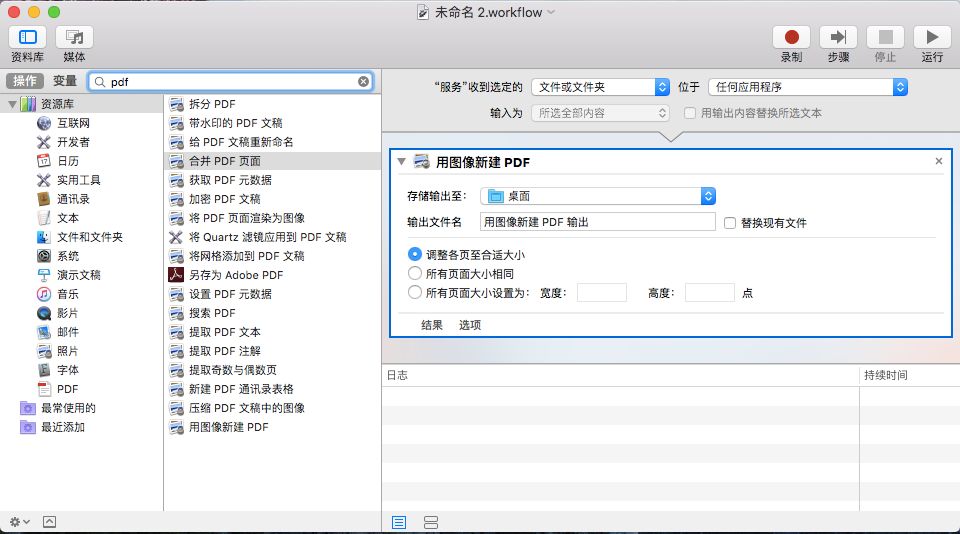Click the 输出文件名 text field

coord(597,222)
